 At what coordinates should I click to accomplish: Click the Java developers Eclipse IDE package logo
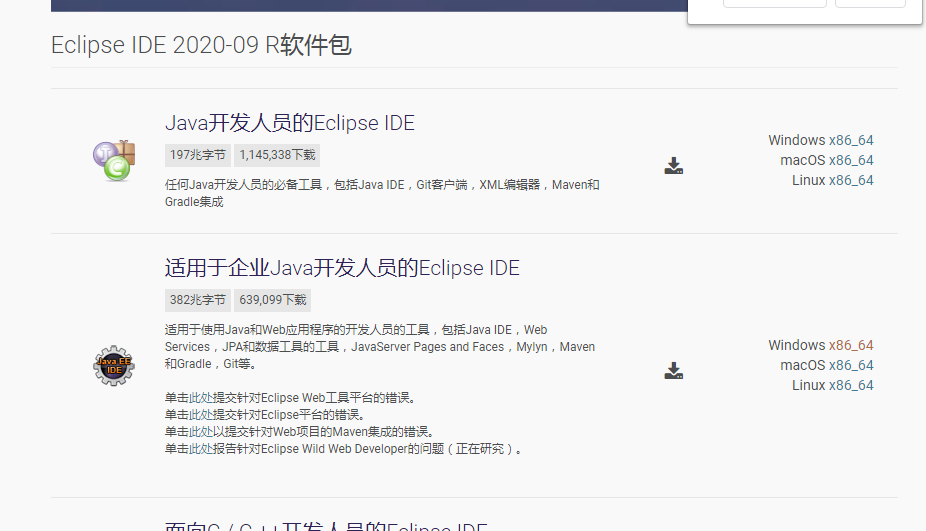114,161
